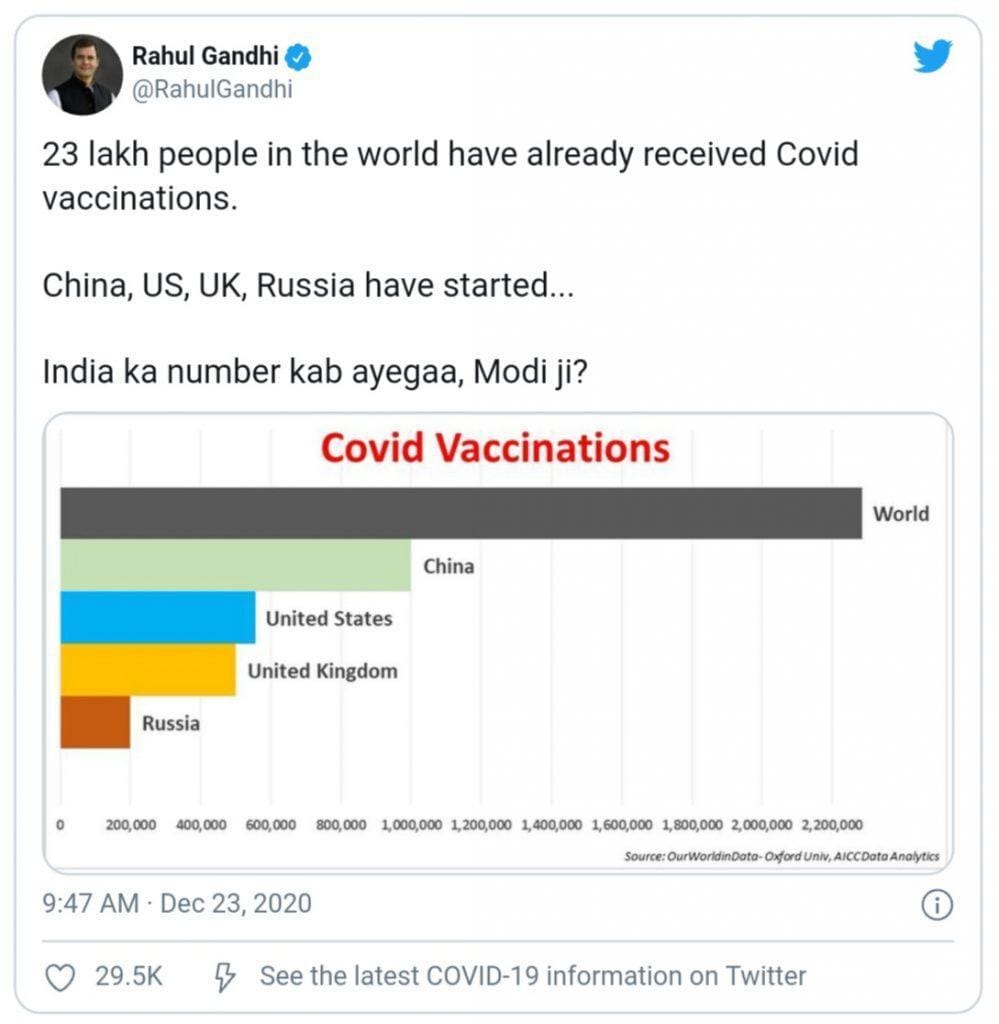This screenshot has height=1024, width=999.
Task: Open Rahul Gandhi's profile picture
Action: point(82,75)
